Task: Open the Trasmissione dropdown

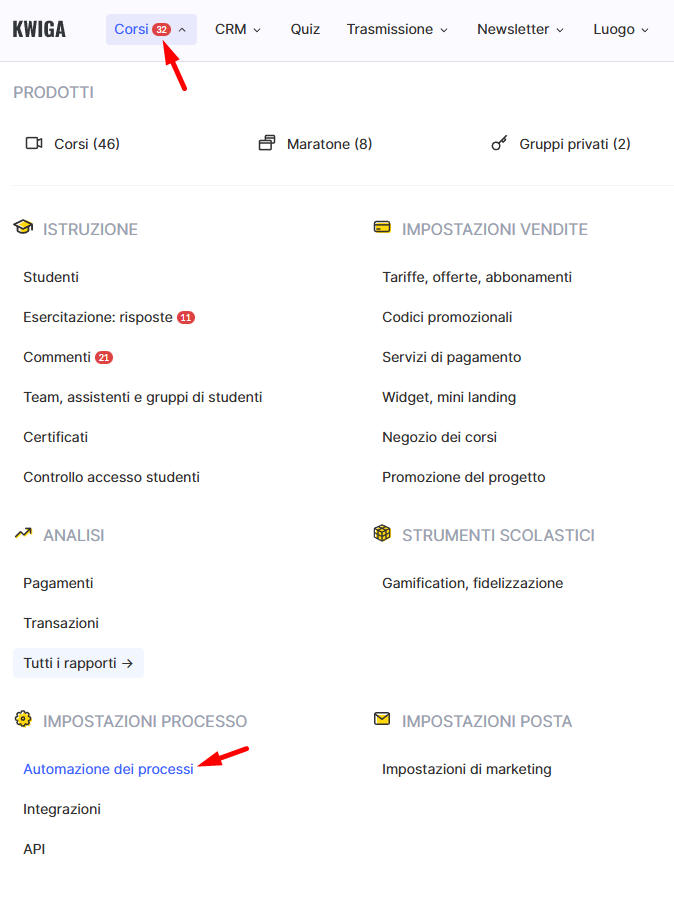Action: pos(397,30)
